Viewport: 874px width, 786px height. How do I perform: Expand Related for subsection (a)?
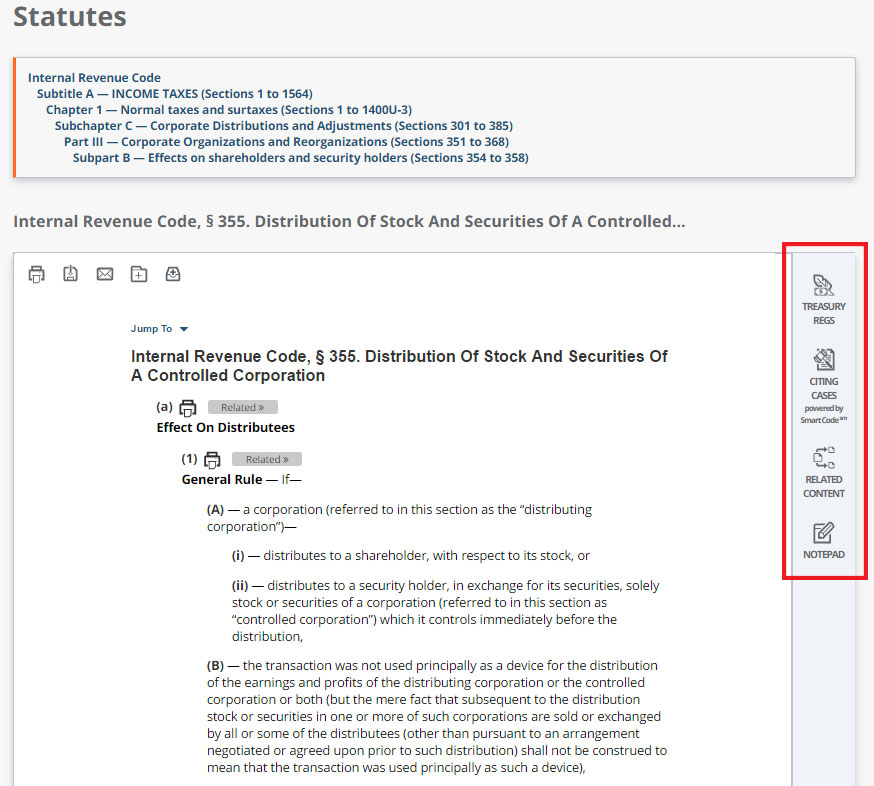242,408
